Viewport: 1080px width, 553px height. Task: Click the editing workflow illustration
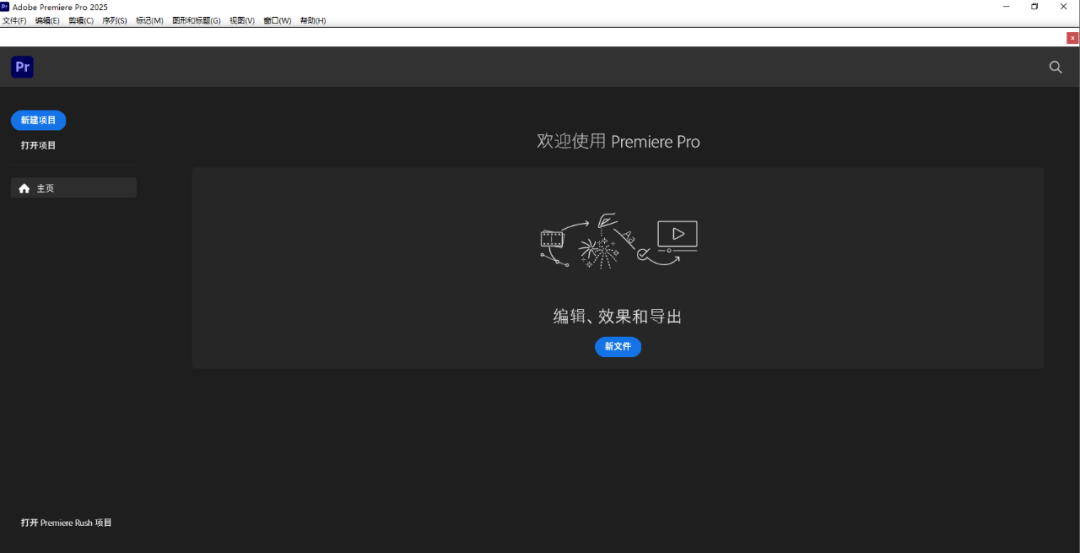pos(618,242)
